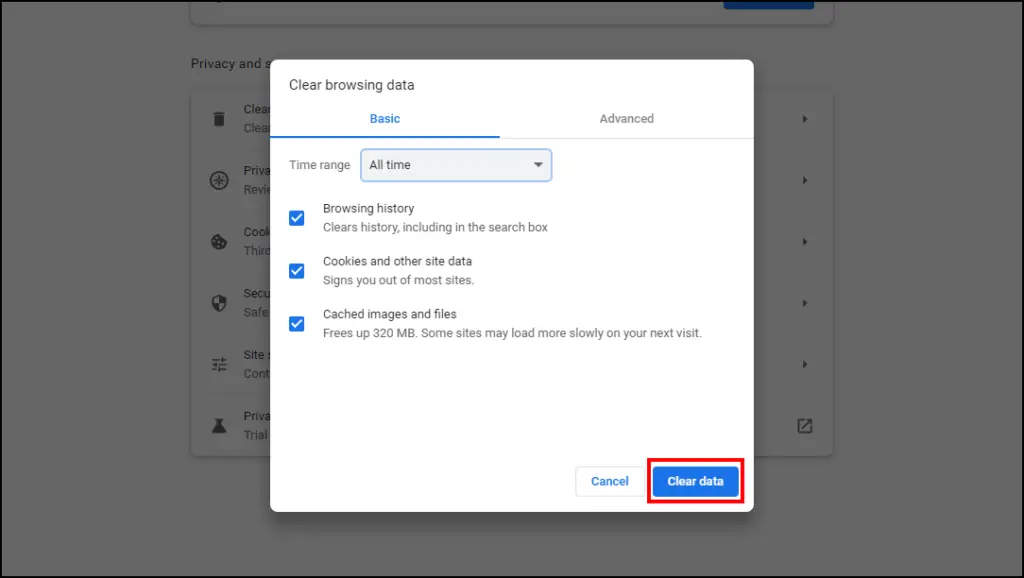Click the Clear data button
1024x578 pixels.
(x=696, y=481)
